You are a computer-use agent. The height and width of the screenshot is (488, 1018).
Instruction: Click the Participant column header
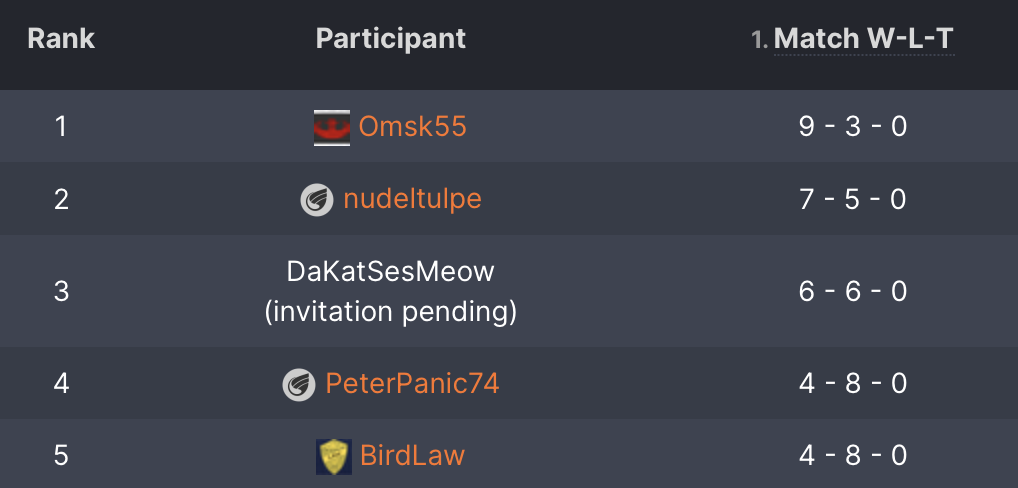point(391,39)
